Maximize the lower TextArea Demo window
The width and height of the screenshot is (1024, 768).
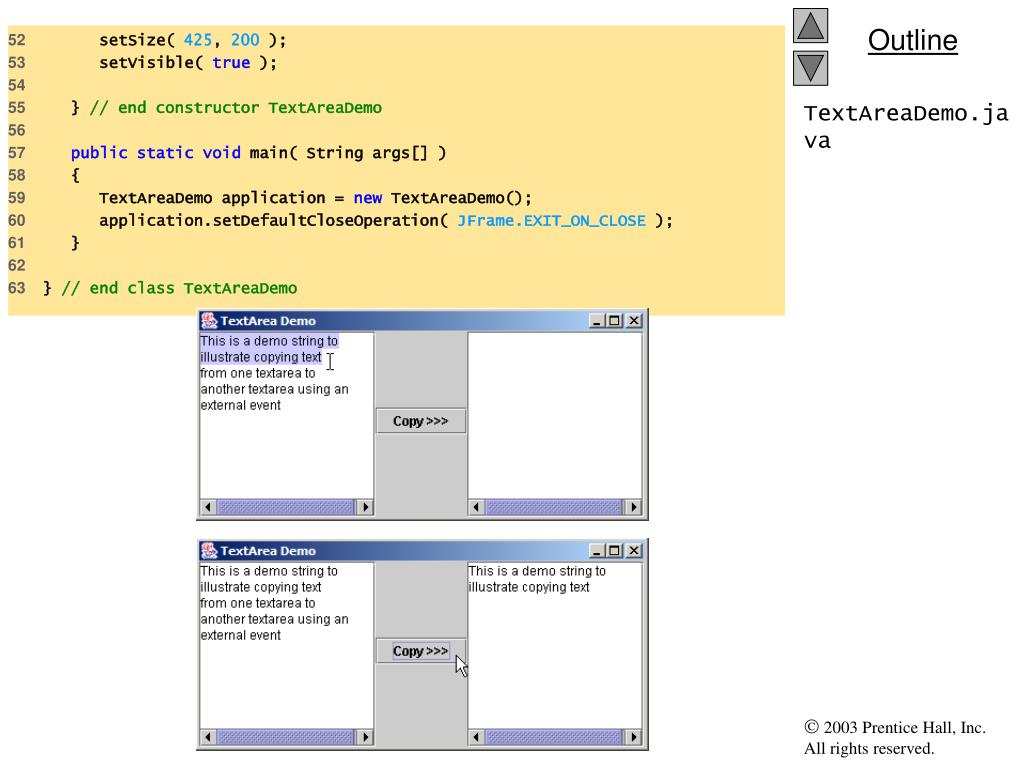pyautogui.click(x=615, y=551)
